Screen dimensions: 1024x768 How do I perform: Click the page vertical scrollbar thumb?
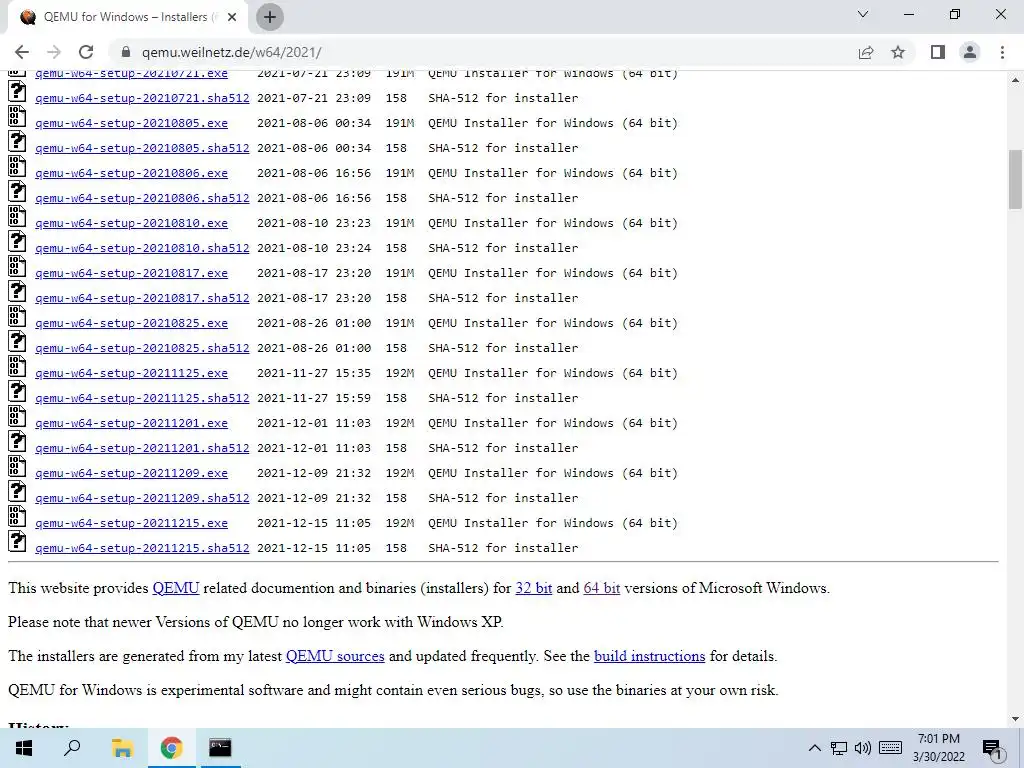(x=1015, y=180)
